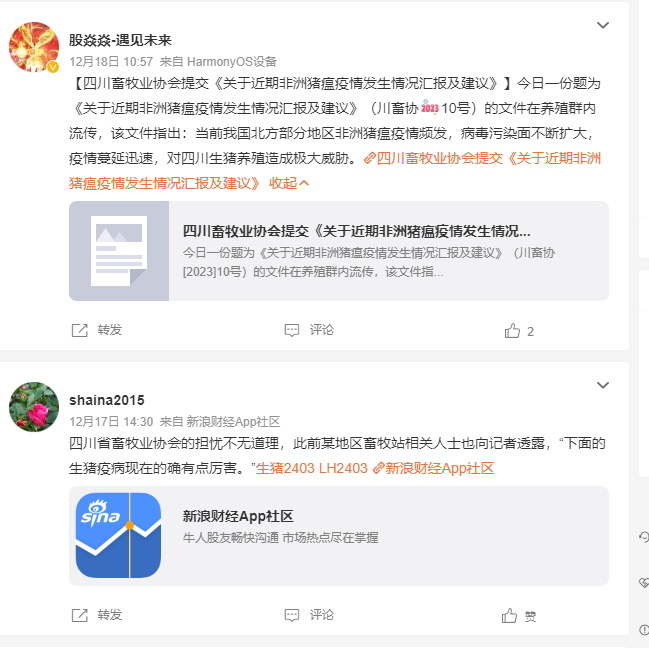Open shaina2015's rose avatar

(34, 407)
